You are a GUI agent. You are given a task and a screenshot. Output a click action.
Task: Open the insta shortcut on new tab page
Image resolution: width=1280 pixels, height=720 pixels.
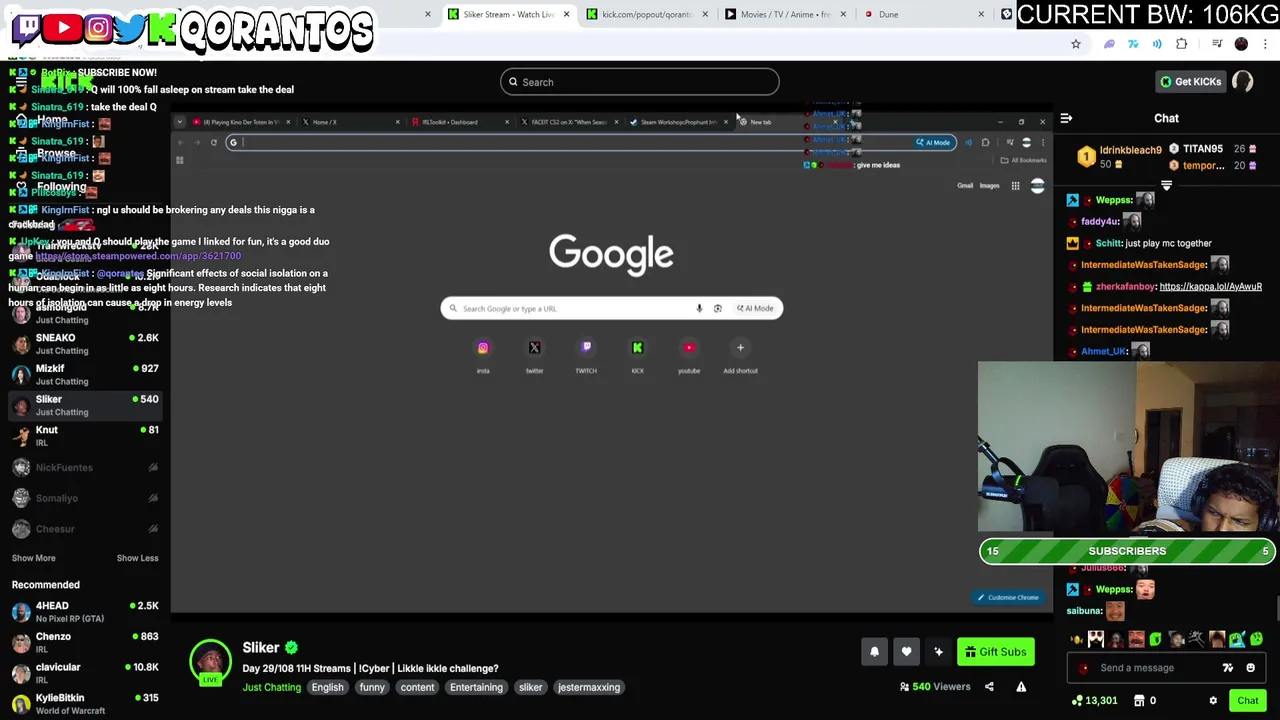pos(483,356)
